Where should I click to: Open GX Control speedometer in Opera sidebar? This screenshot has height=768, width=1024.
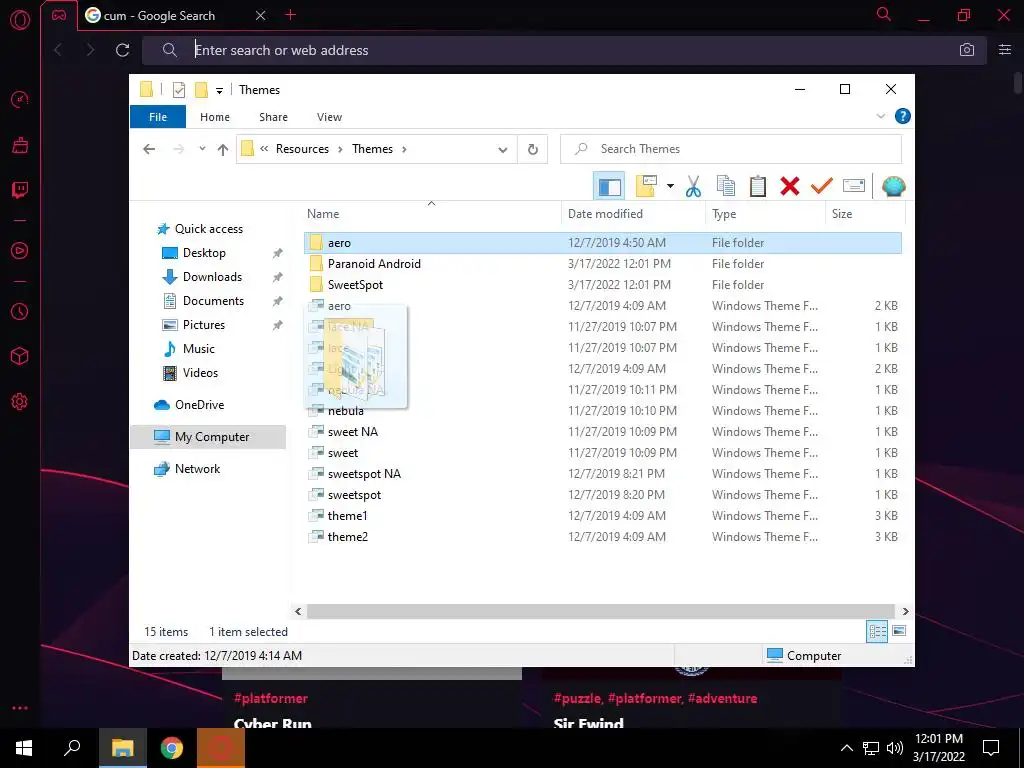coord(20,99)
